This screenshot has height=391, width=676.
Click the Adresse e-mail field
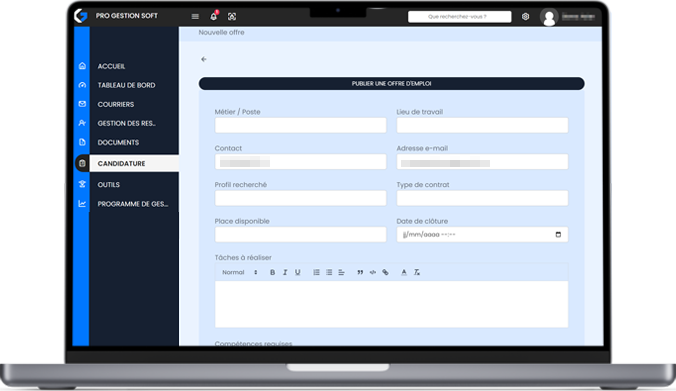pyautogui.click(x=482, y=162)
